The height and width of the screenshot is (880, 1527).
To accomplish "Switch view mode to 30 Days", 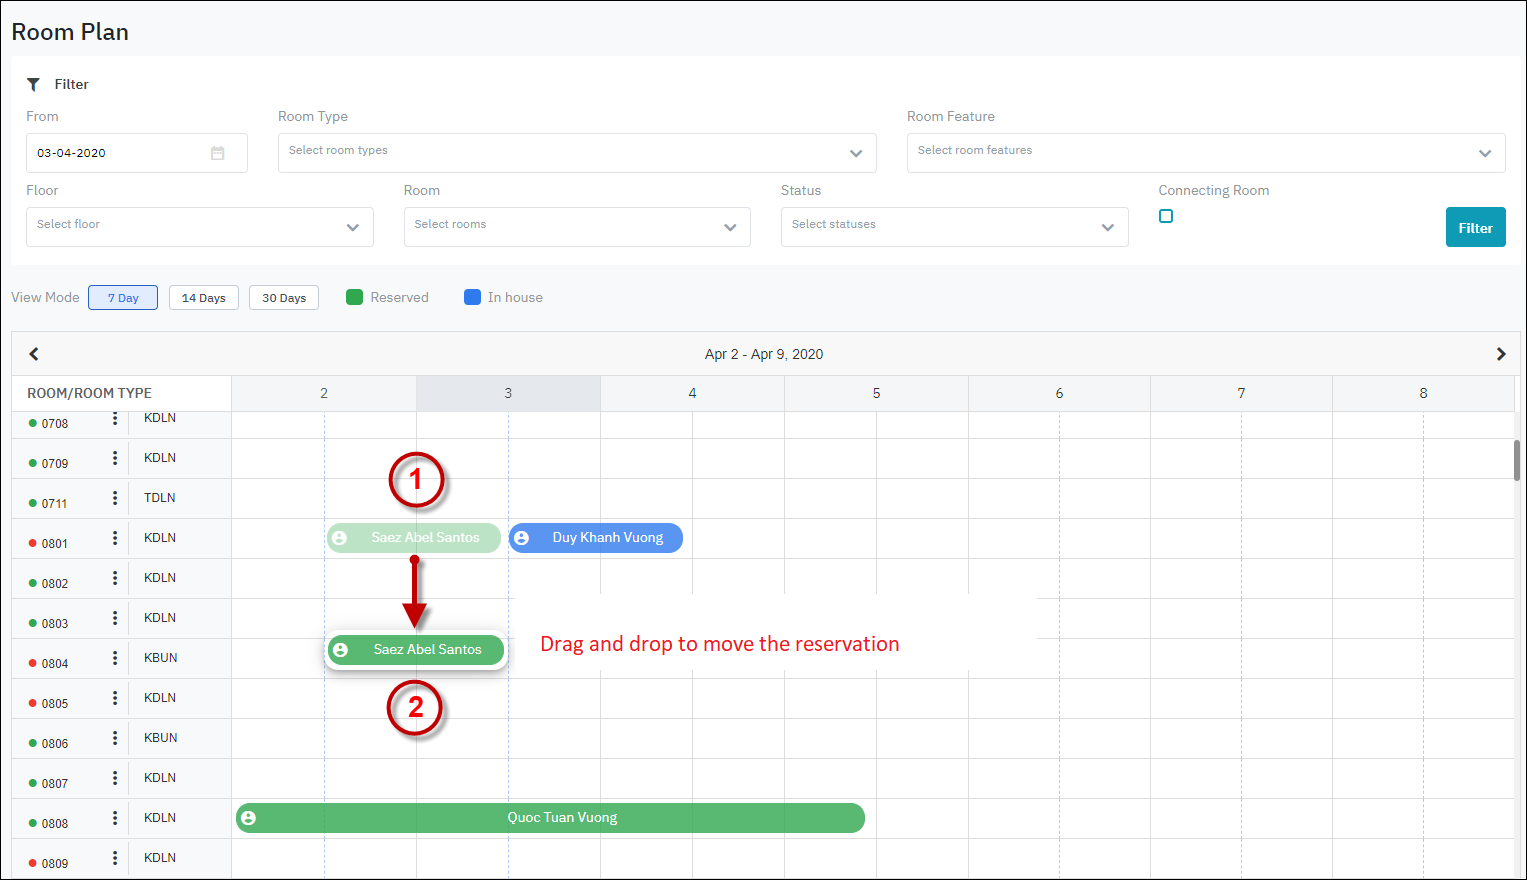I will pos(284,298).
